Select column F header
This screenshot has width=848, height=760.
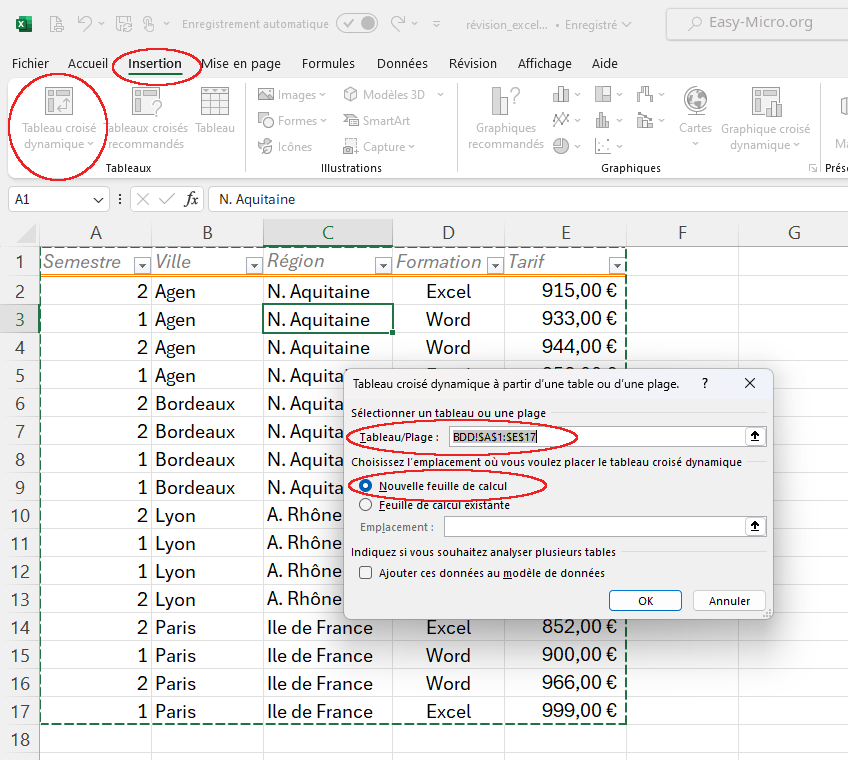pyautogui.click(x=682, y=233)
